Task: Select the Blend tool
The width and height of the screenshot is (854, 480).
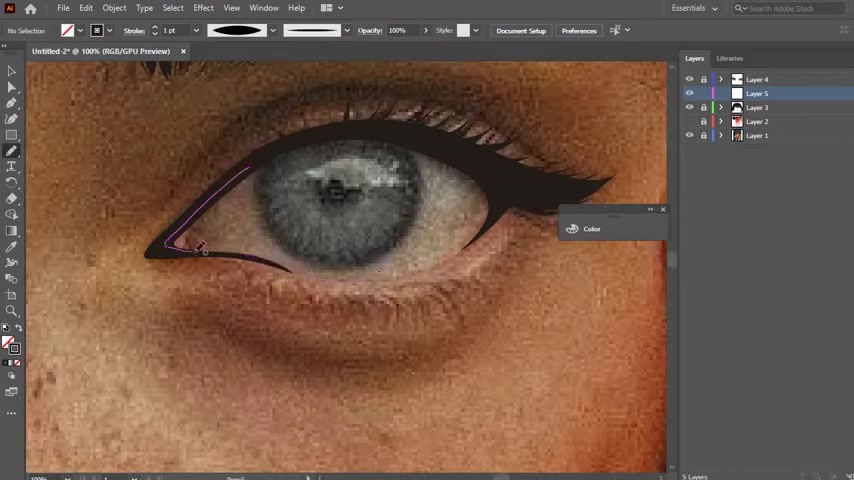Action: tap(11, 279)
